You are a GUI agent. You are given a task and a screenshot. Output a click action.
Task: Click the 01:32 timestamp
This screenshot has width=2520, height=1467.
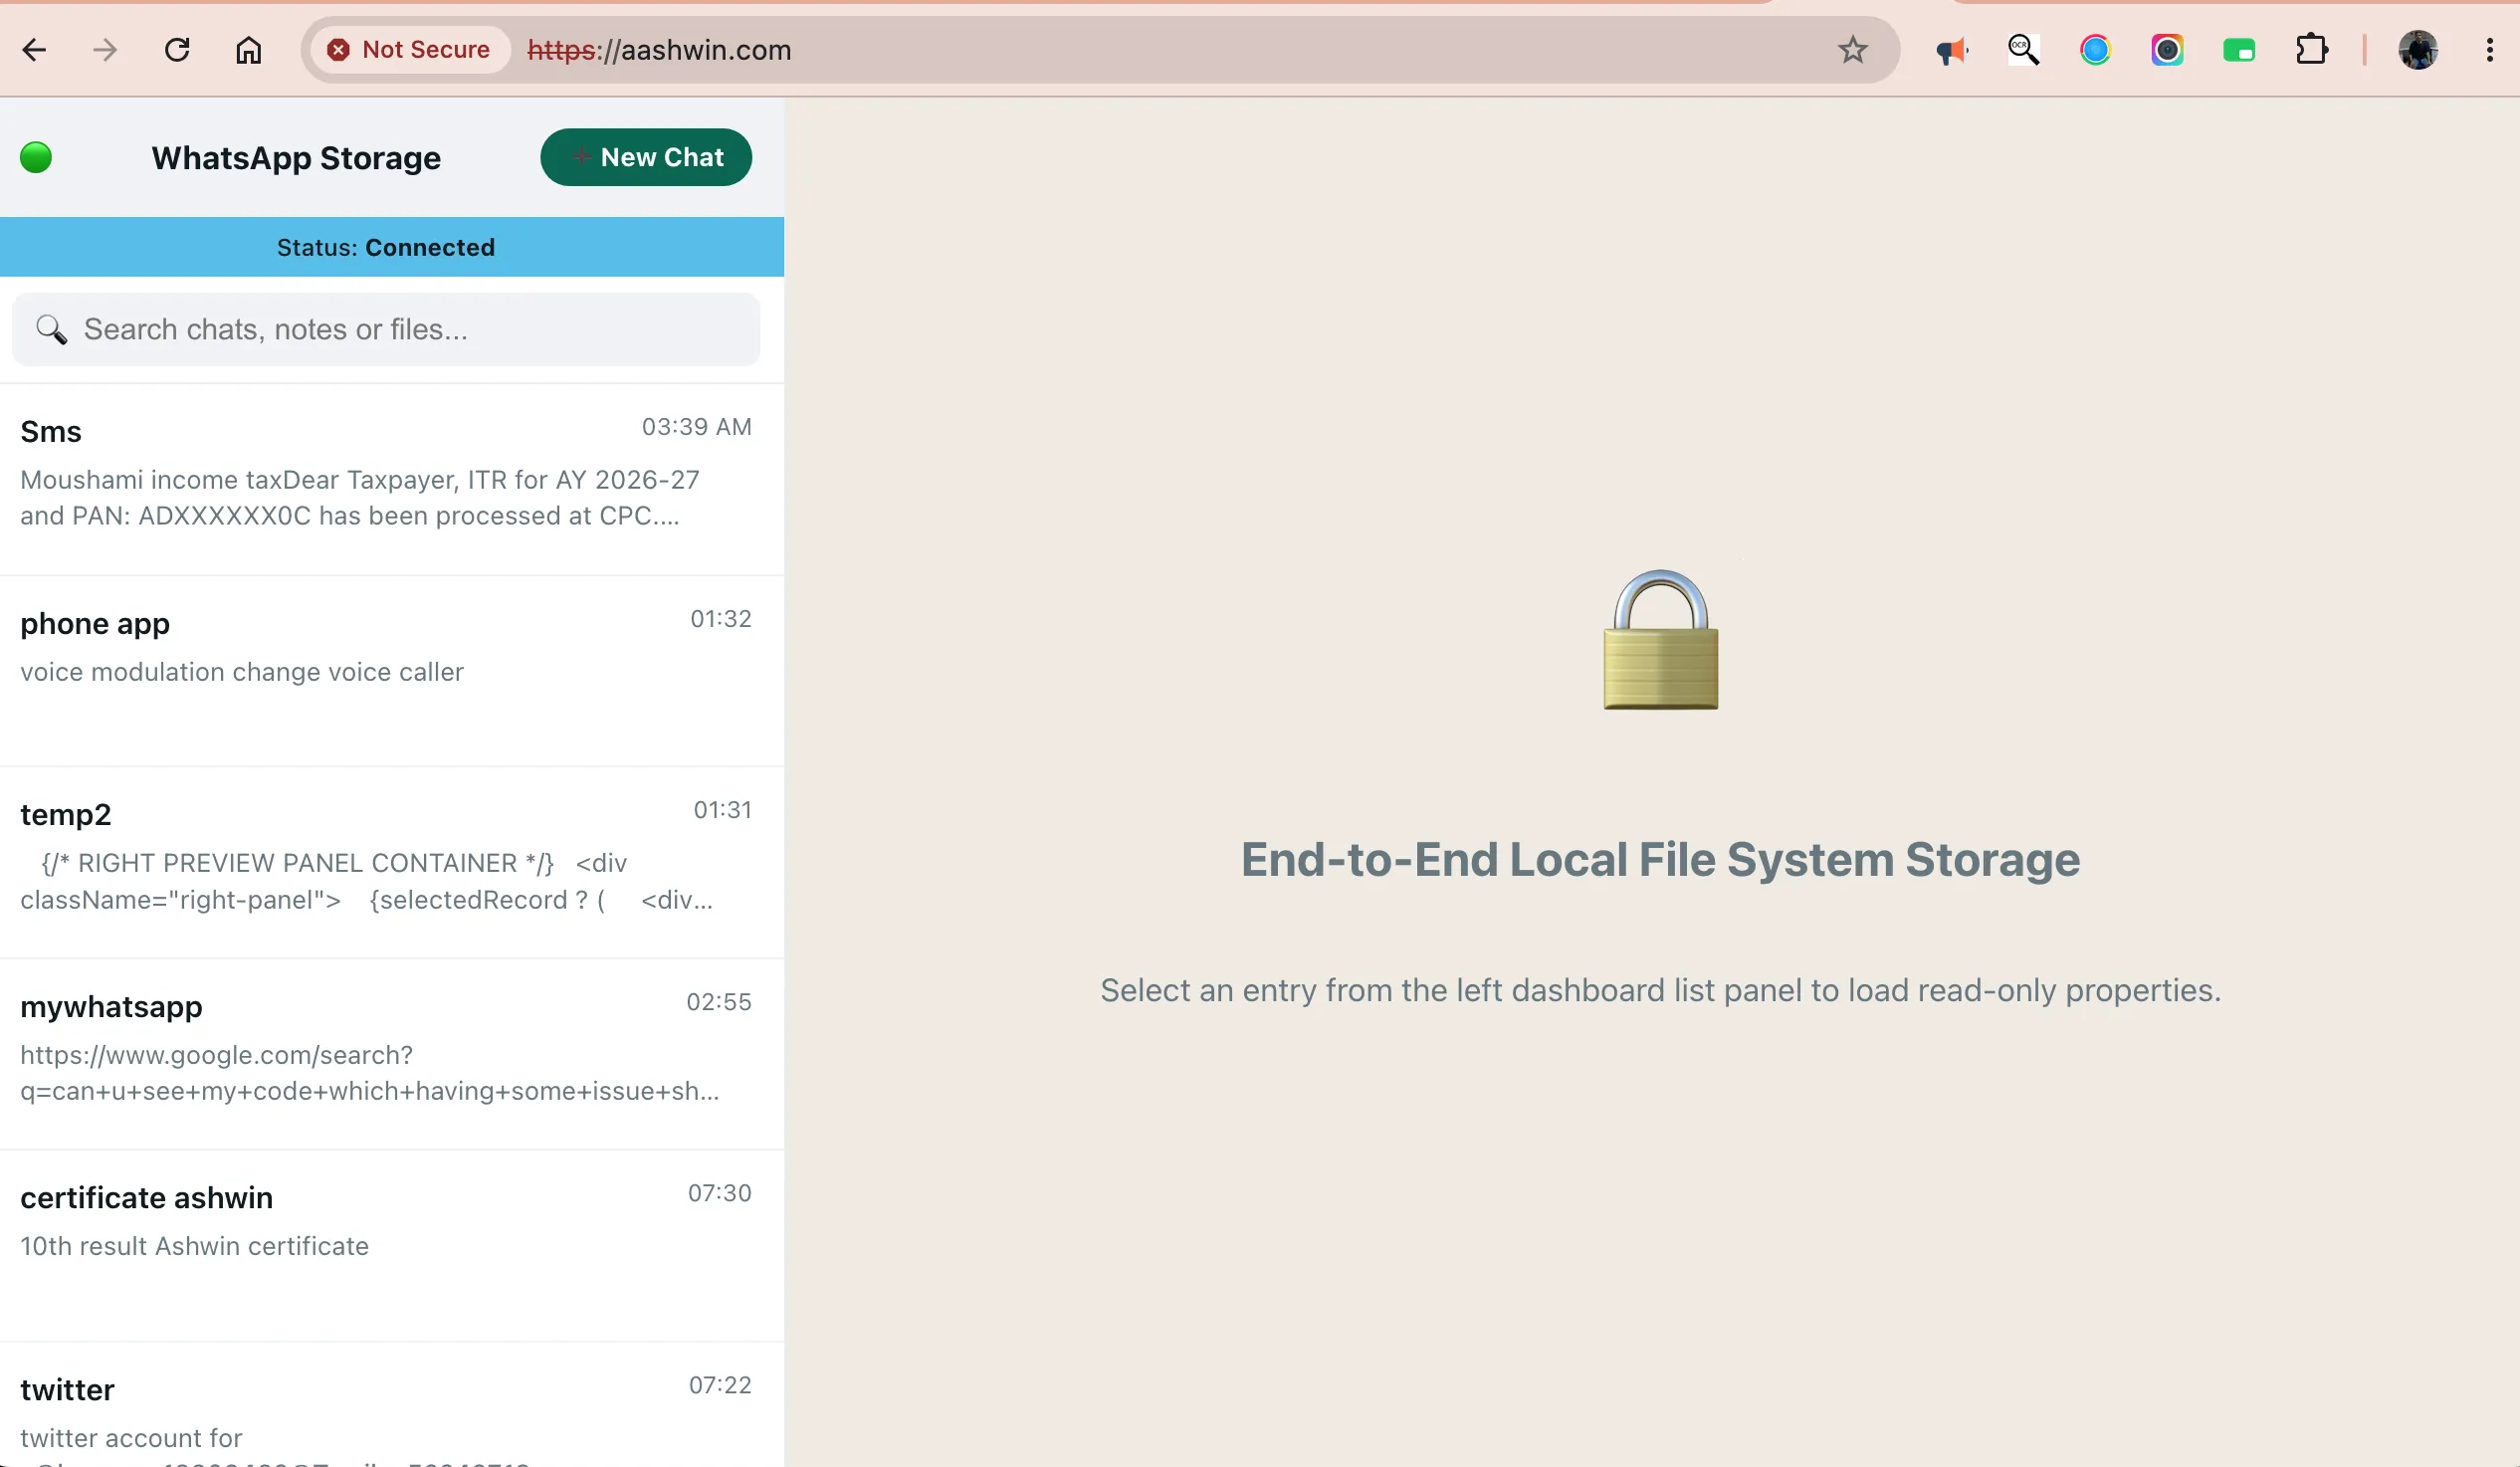pyautogui.click(x=720, y=619)
